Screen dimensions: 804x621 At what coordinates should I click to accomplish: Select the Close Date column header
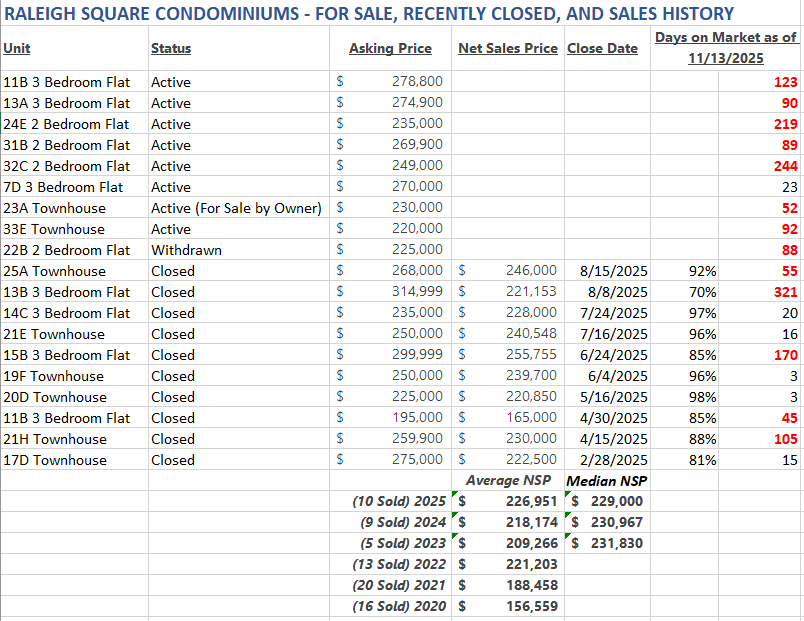[601, 48]
